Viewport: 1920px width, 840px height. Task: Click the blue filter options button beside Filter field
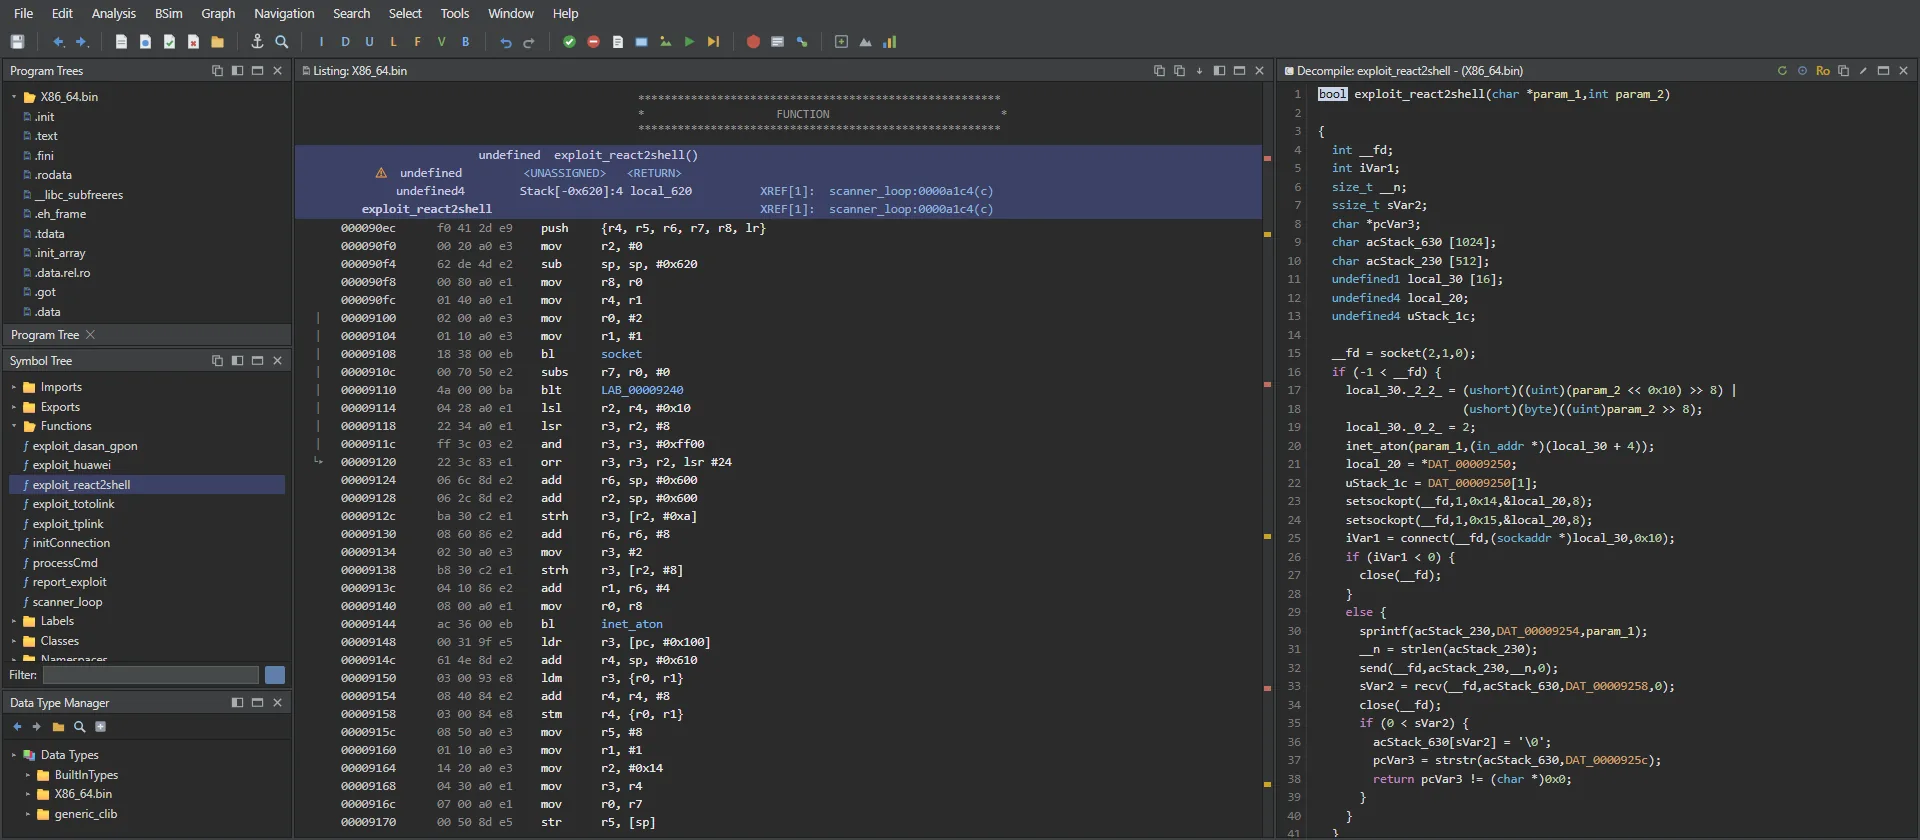tap(275, 675)
